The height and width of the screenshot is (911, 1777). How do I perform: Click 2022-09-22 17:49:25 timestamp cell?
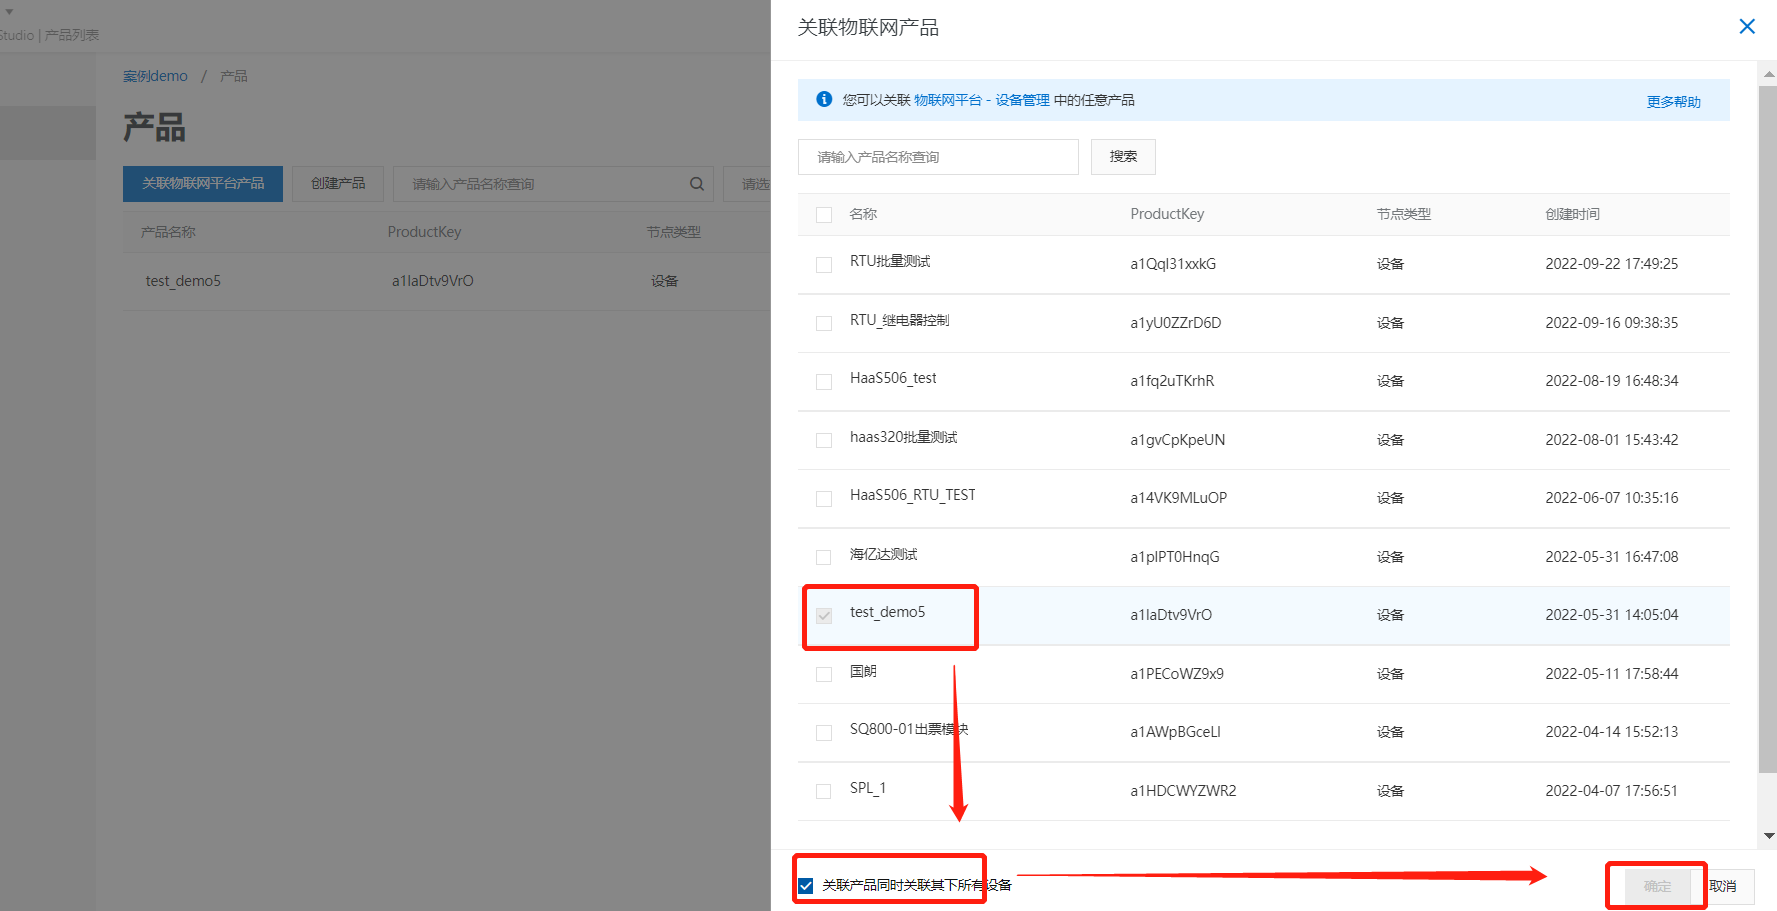point(1612,264)
